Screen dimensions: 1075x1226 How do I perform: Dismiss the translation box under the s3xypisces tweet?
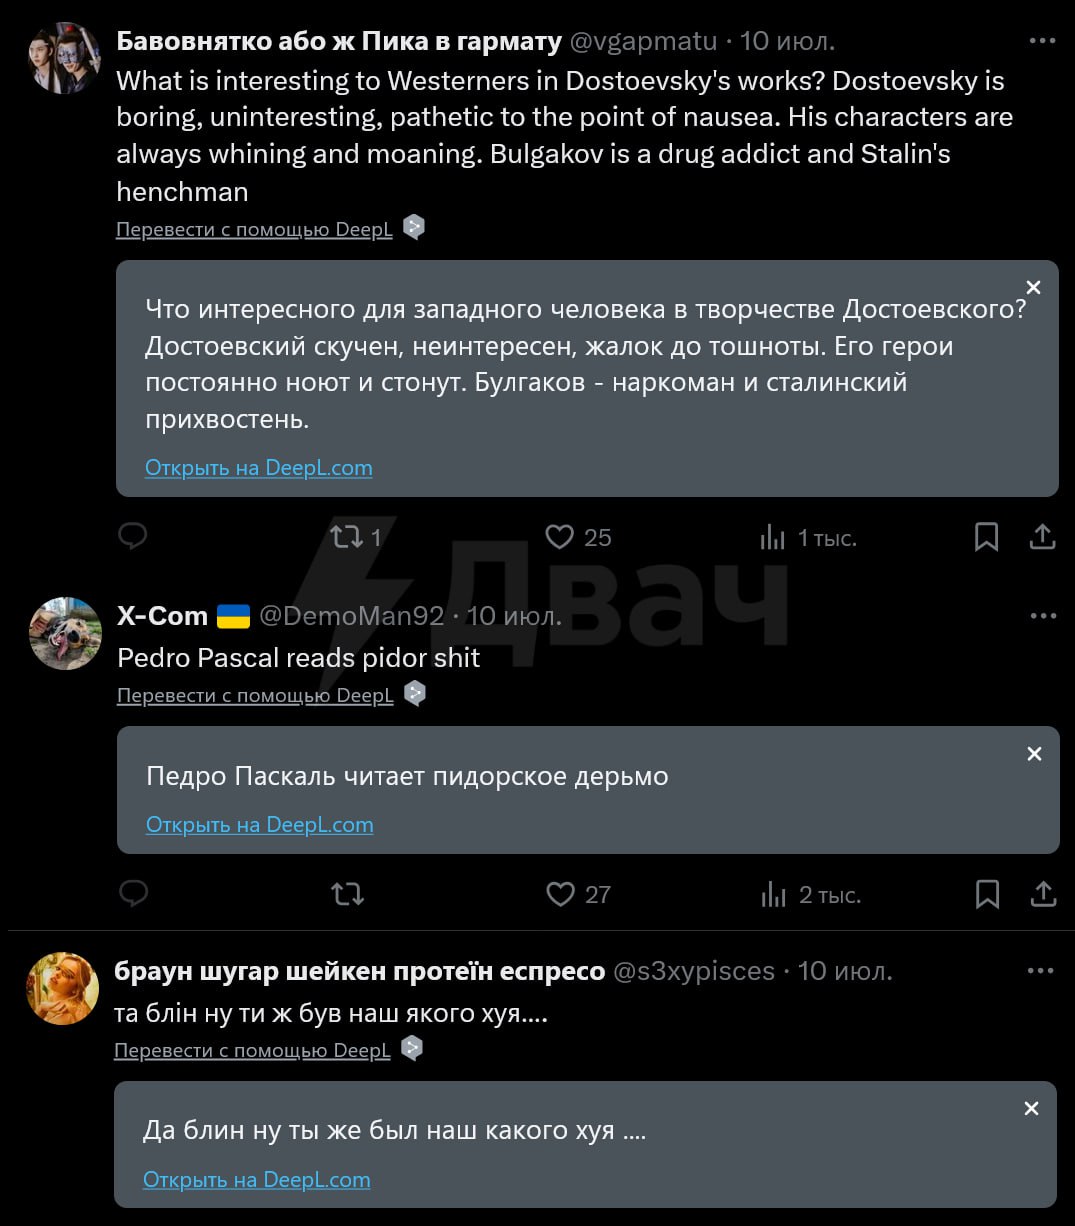click(x=1033, y=1109)
